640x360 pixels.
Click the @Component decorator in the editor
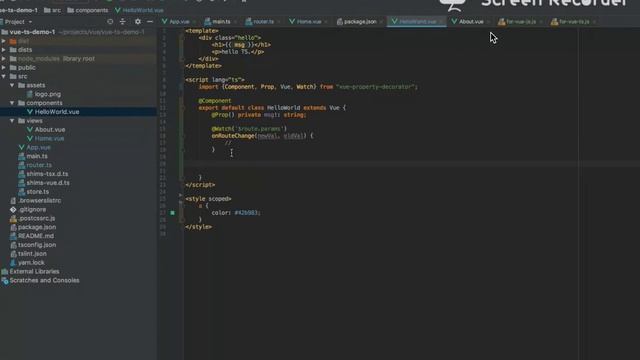click(x=215, y=101)
